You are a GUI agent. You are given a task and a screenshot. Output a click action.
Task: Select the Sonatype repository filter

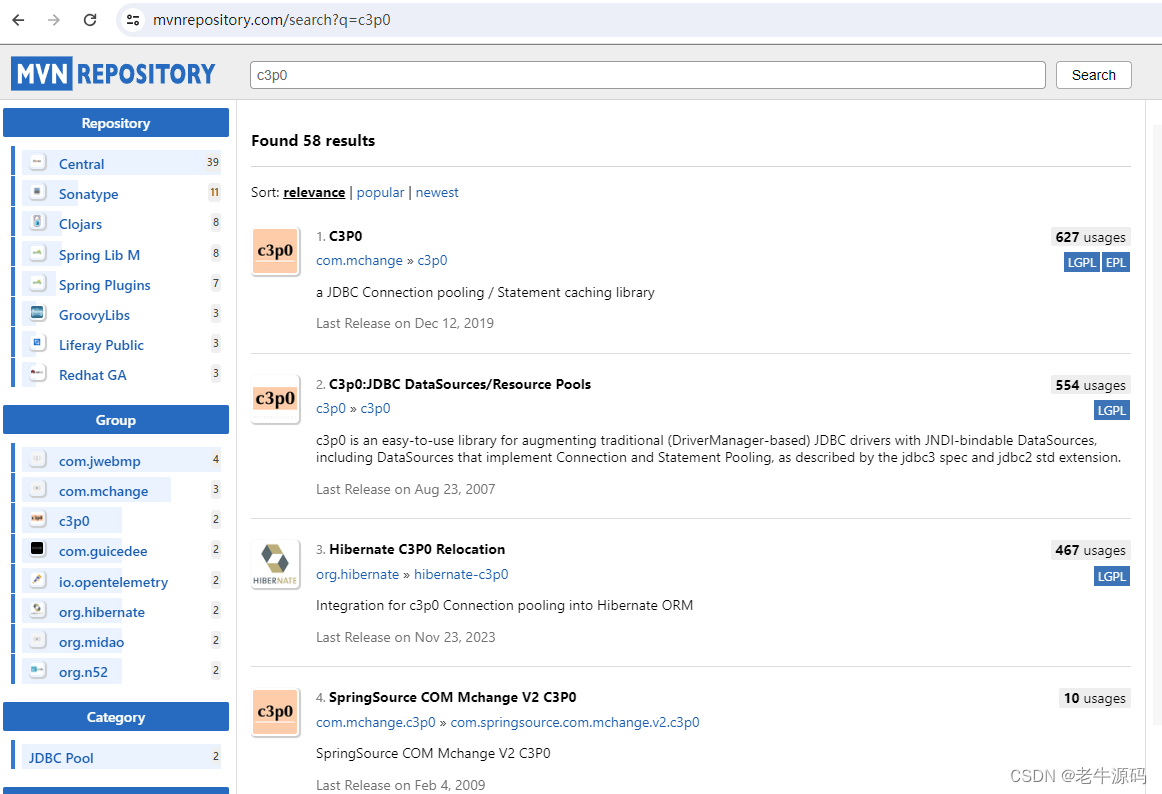point(88,194)
